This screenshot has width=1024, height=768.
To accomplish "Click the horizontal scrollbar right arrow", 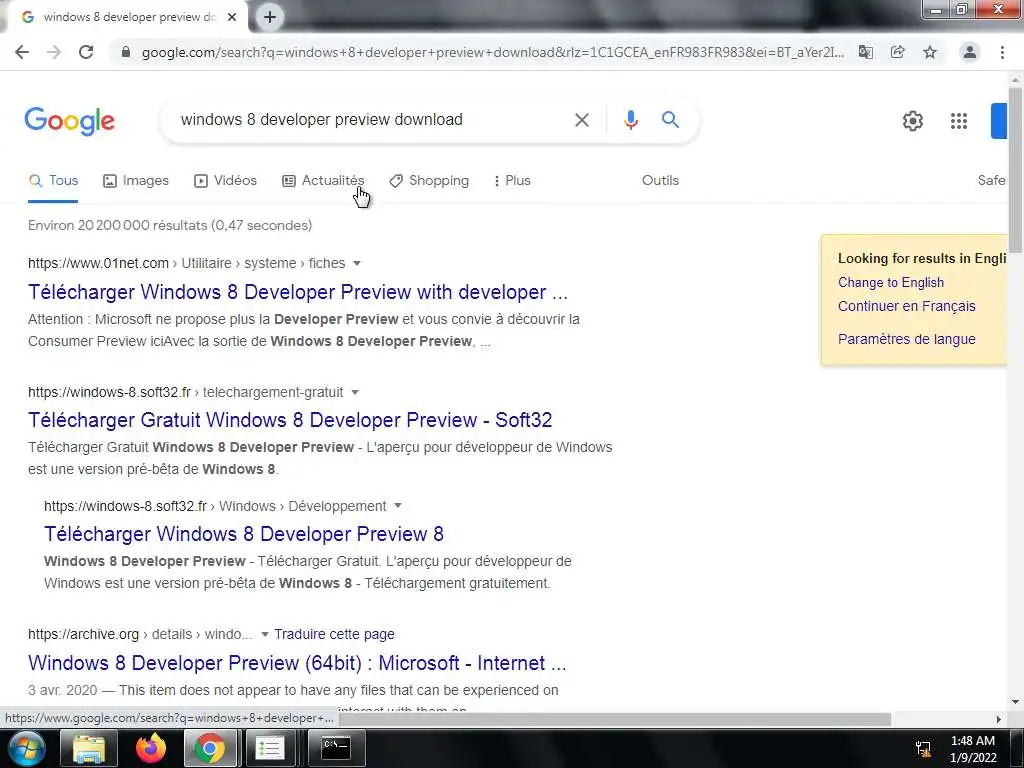I will pyautogui.click(x=999, y=719).
